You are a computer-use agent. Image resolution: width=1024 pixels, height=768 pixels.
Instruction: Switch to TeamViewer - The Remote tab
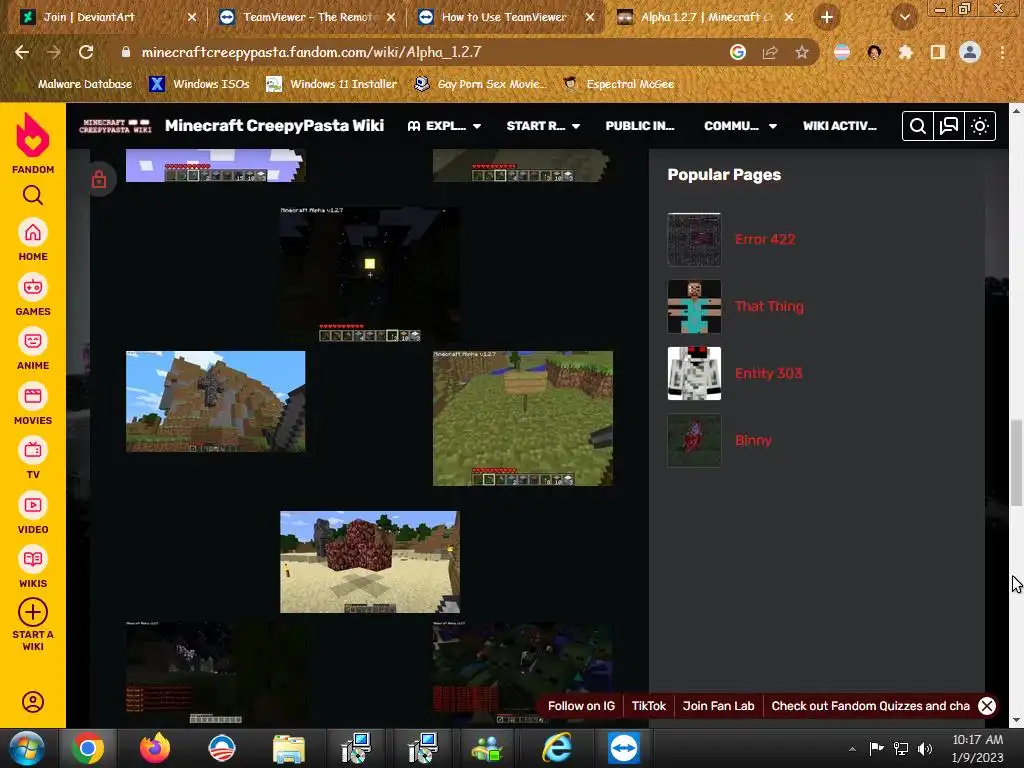[x=307, y=18]
